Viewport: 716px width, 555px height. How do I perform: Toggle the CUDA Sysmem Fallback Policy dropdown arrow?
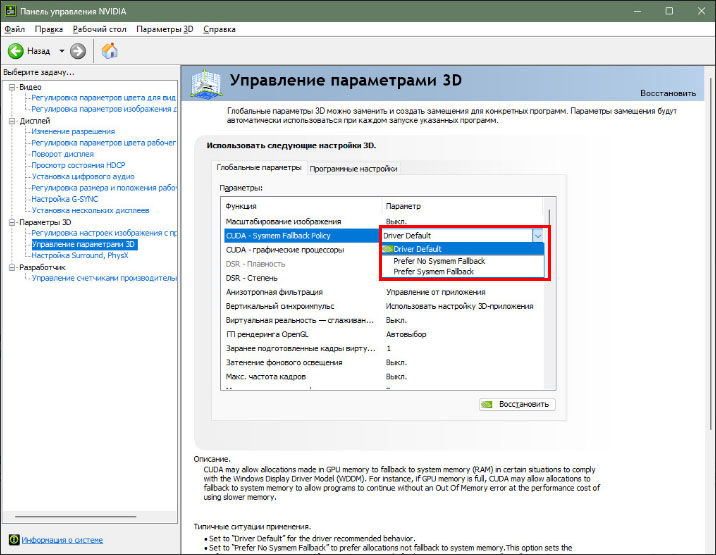tap(537, 236)
